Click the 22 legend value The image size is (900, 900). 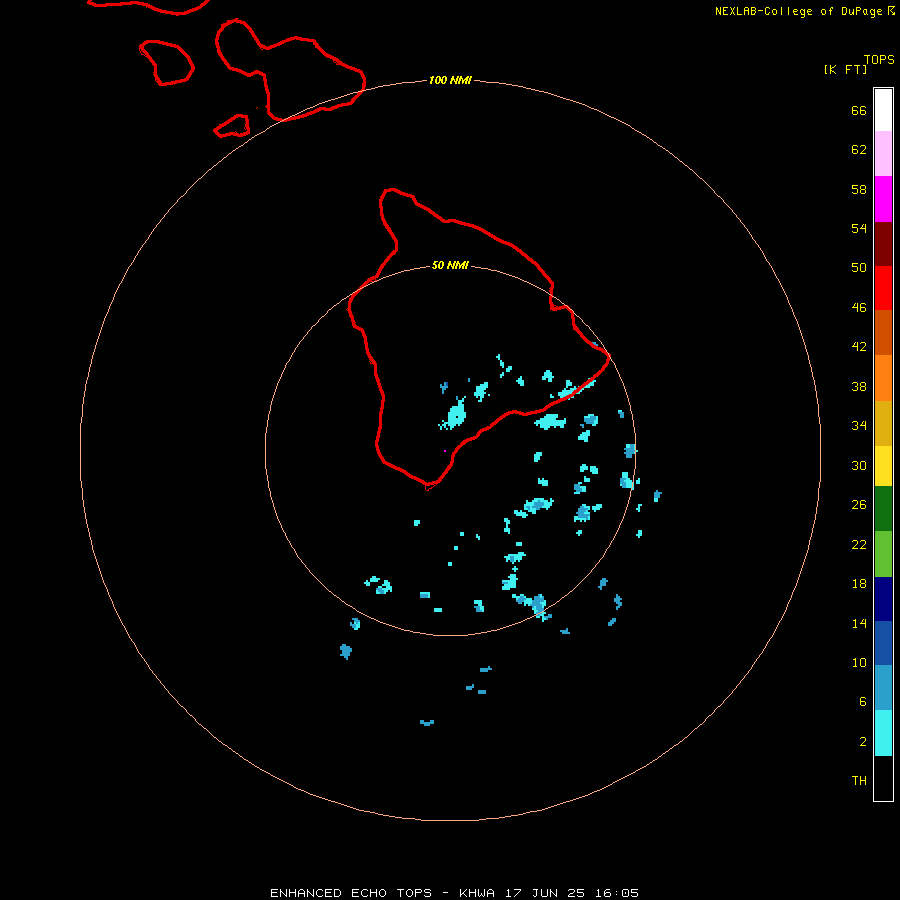[x=859, y=545]
